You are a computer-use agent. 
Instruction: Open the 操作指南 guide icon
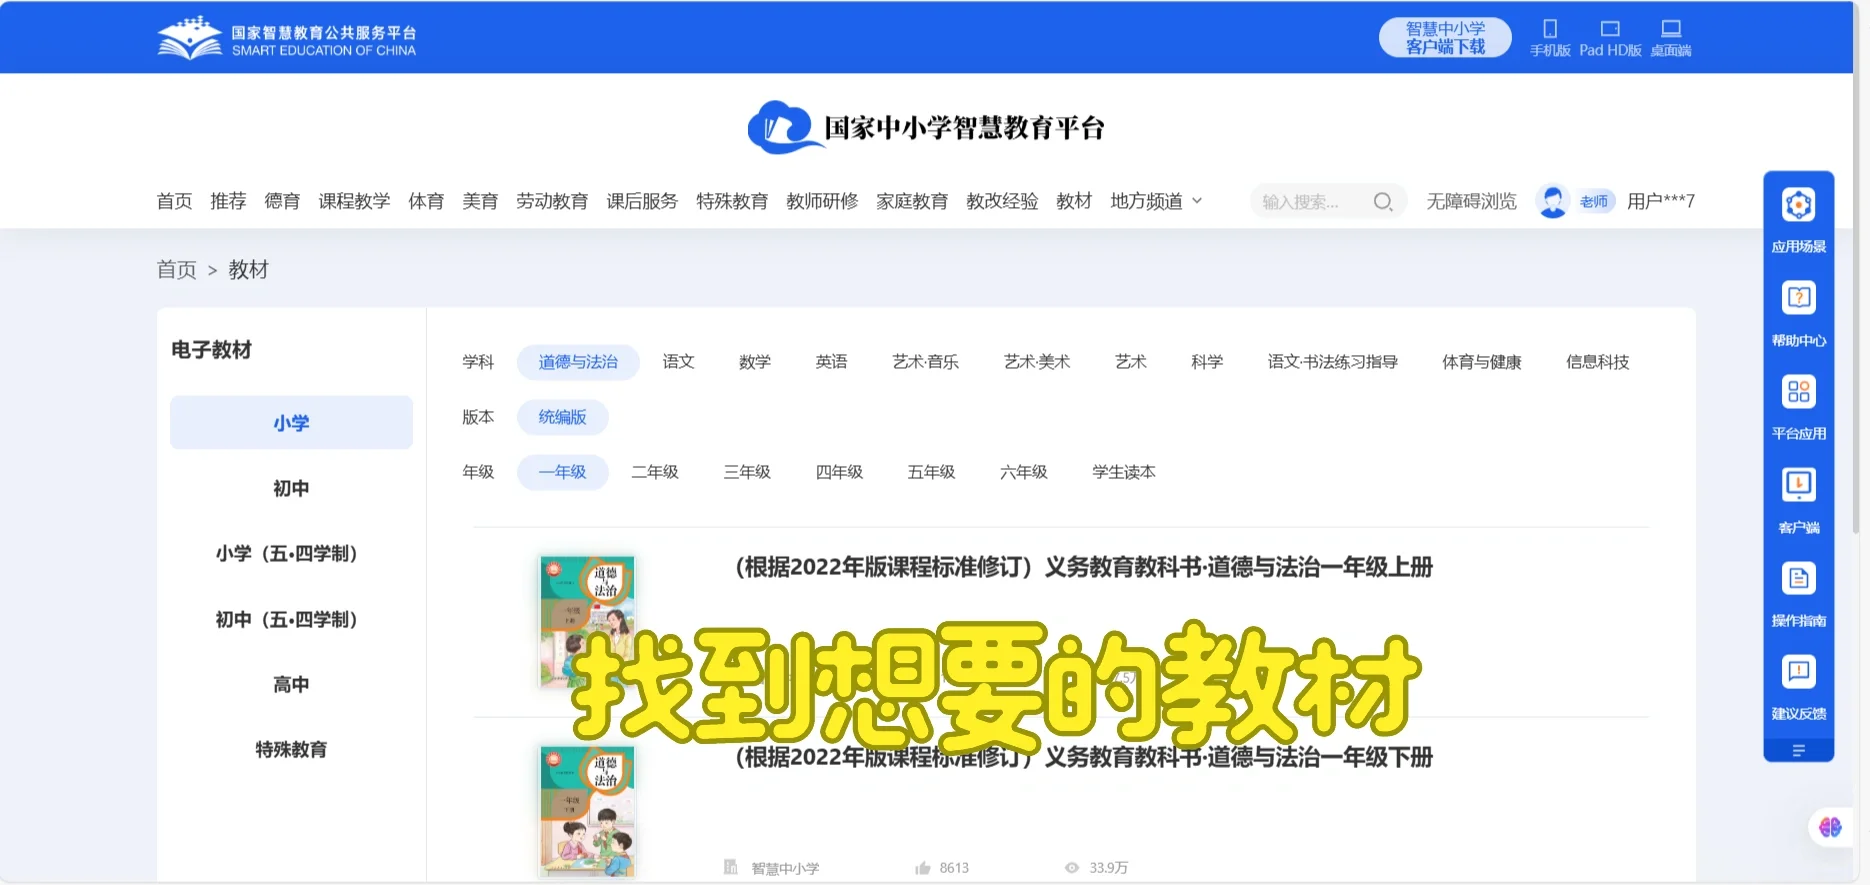[x=1798, y=578]
